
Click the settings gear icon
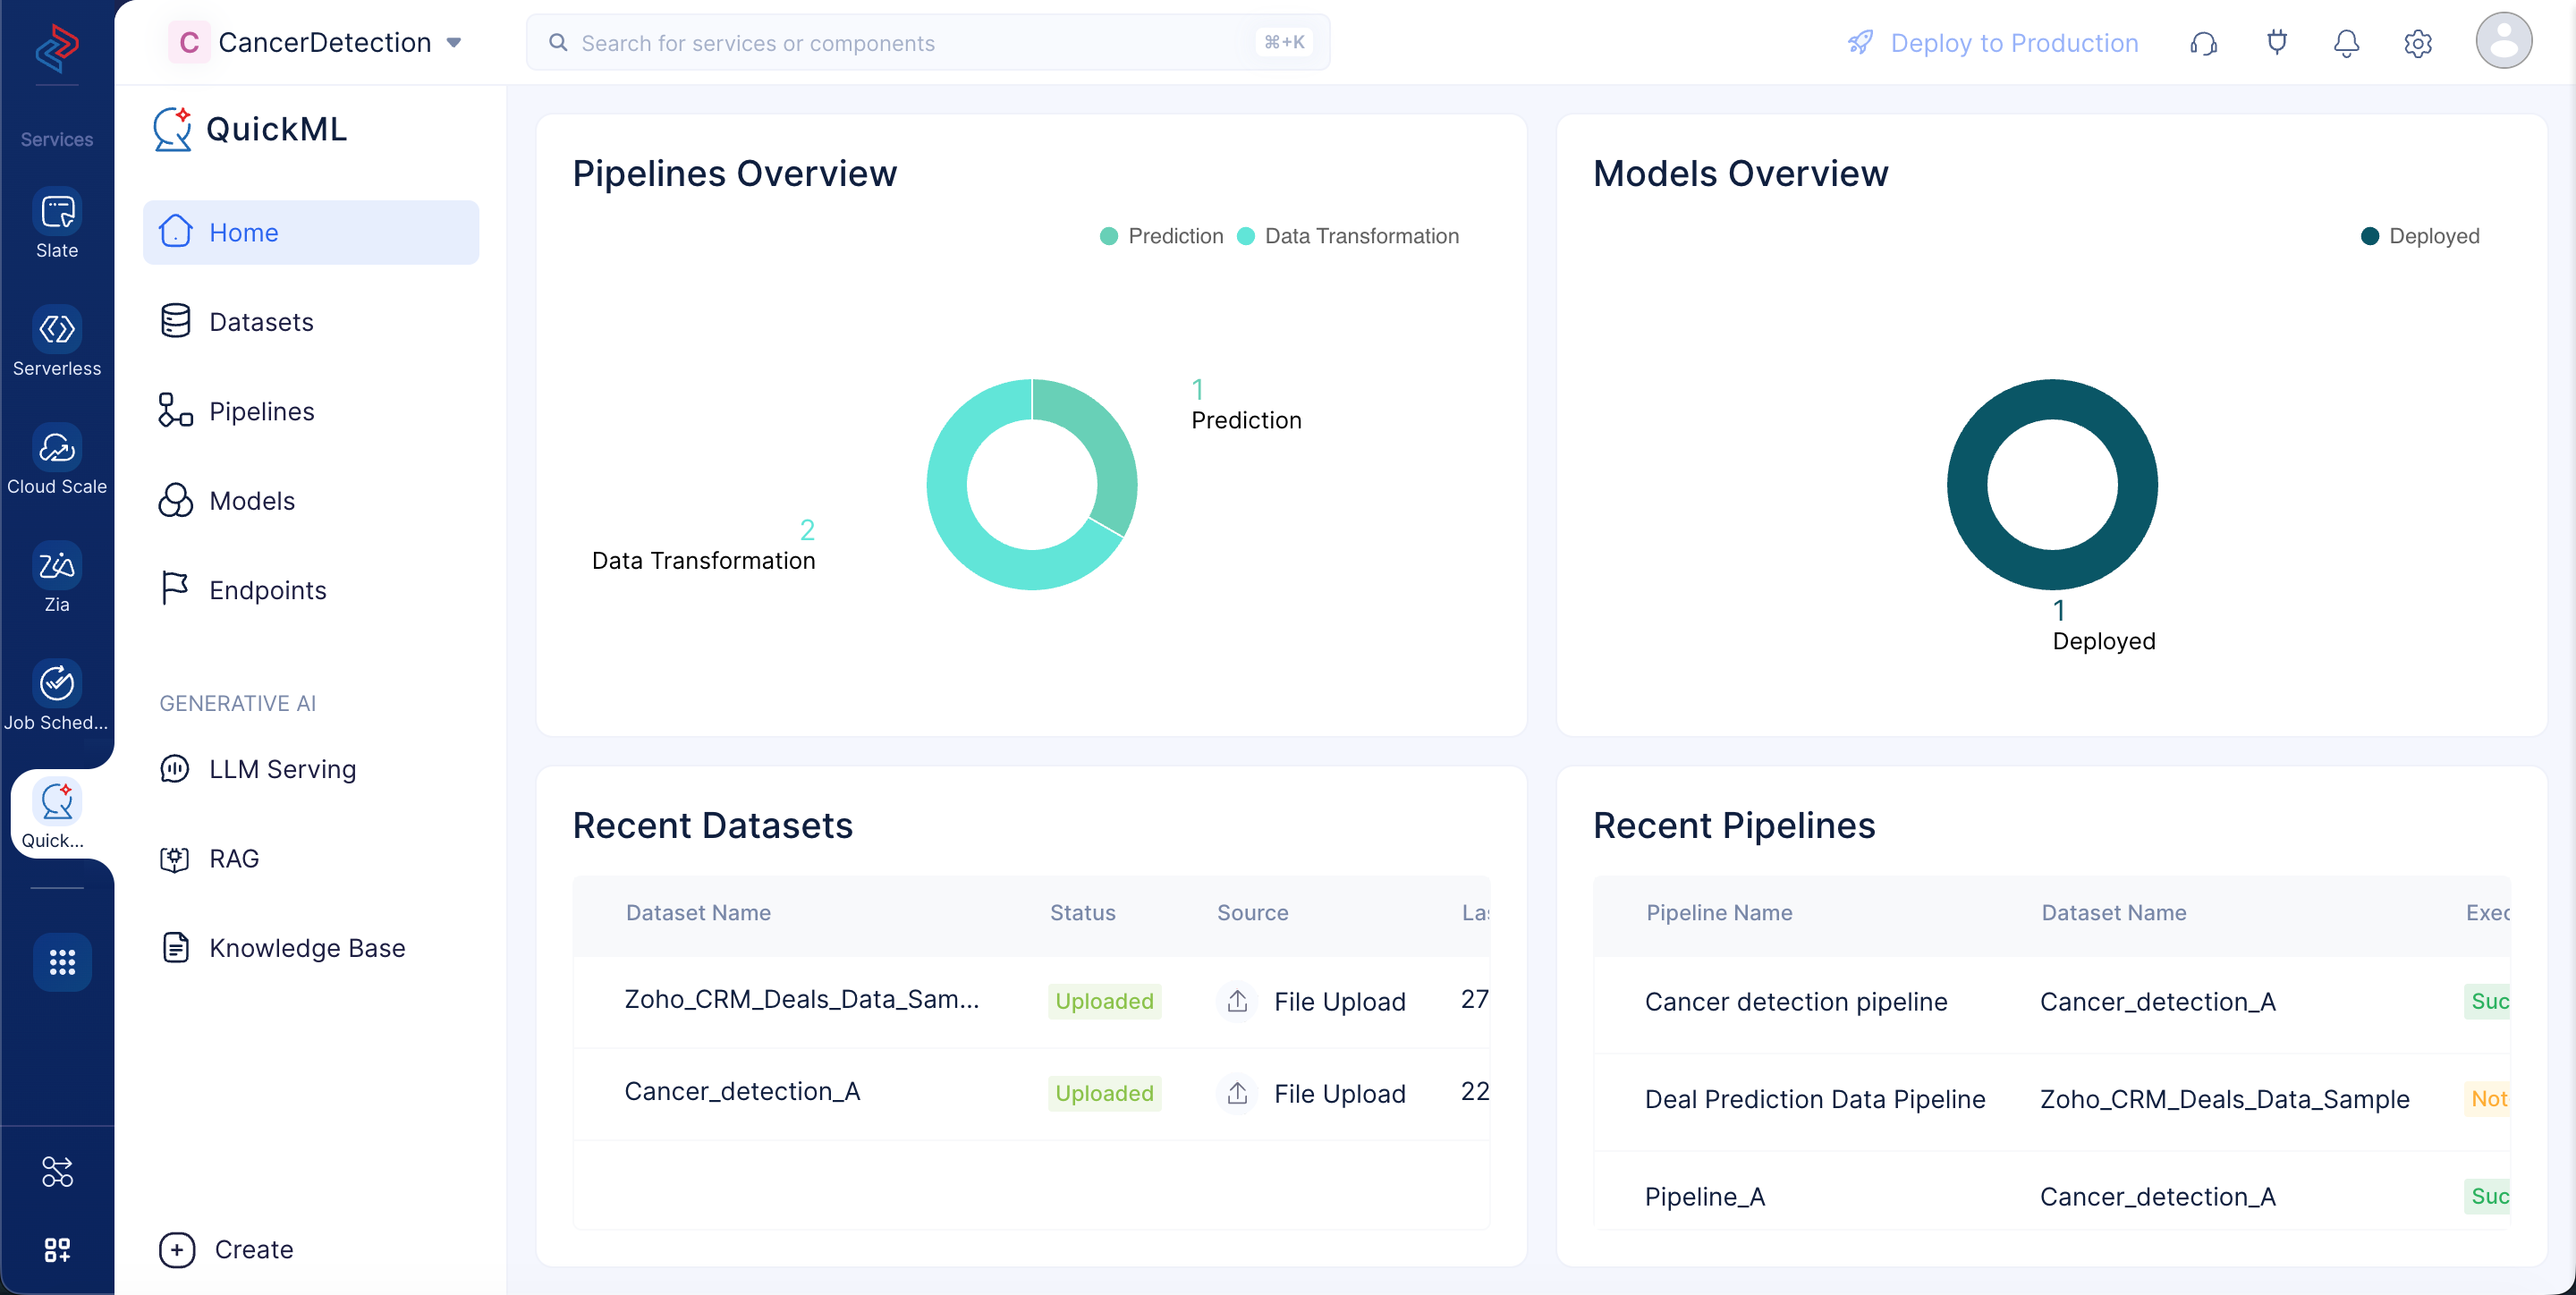coord(2418,43)
